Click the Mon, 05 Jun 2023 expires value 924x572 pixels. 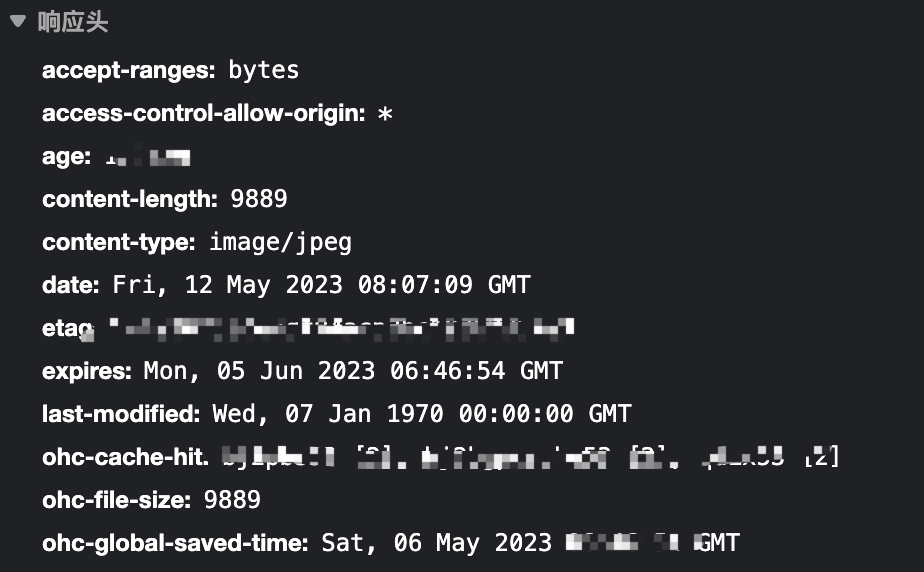[x=353, y=371]
